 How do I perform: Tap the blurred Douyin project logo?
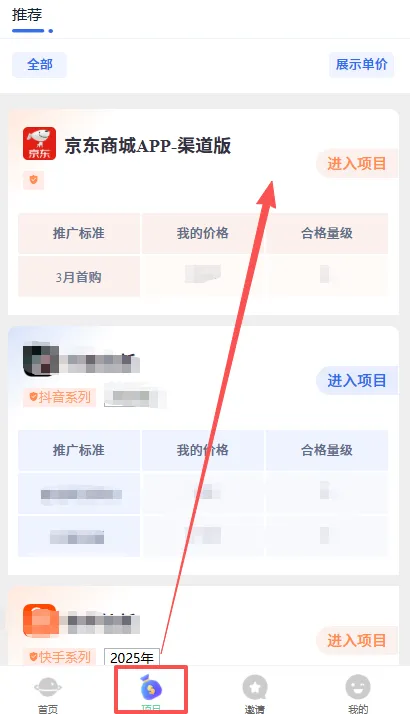(41, 360)
